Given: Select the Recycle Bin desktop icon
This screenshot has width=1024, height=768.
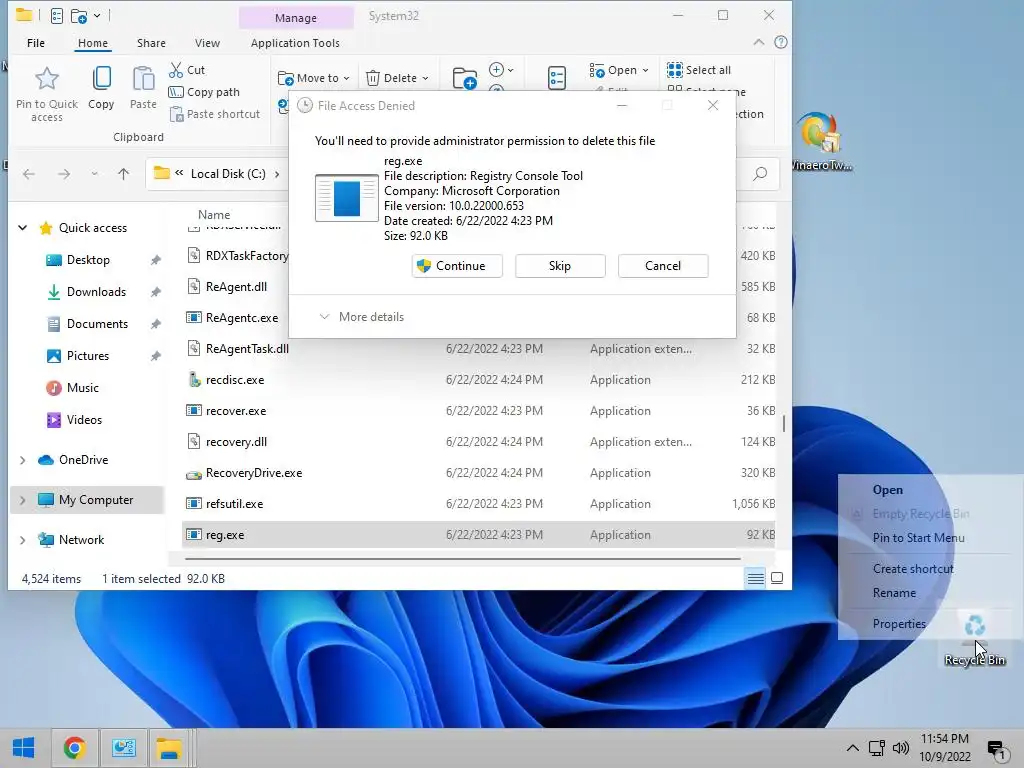Looking at the screenshot, I should (x=975, y=637).
